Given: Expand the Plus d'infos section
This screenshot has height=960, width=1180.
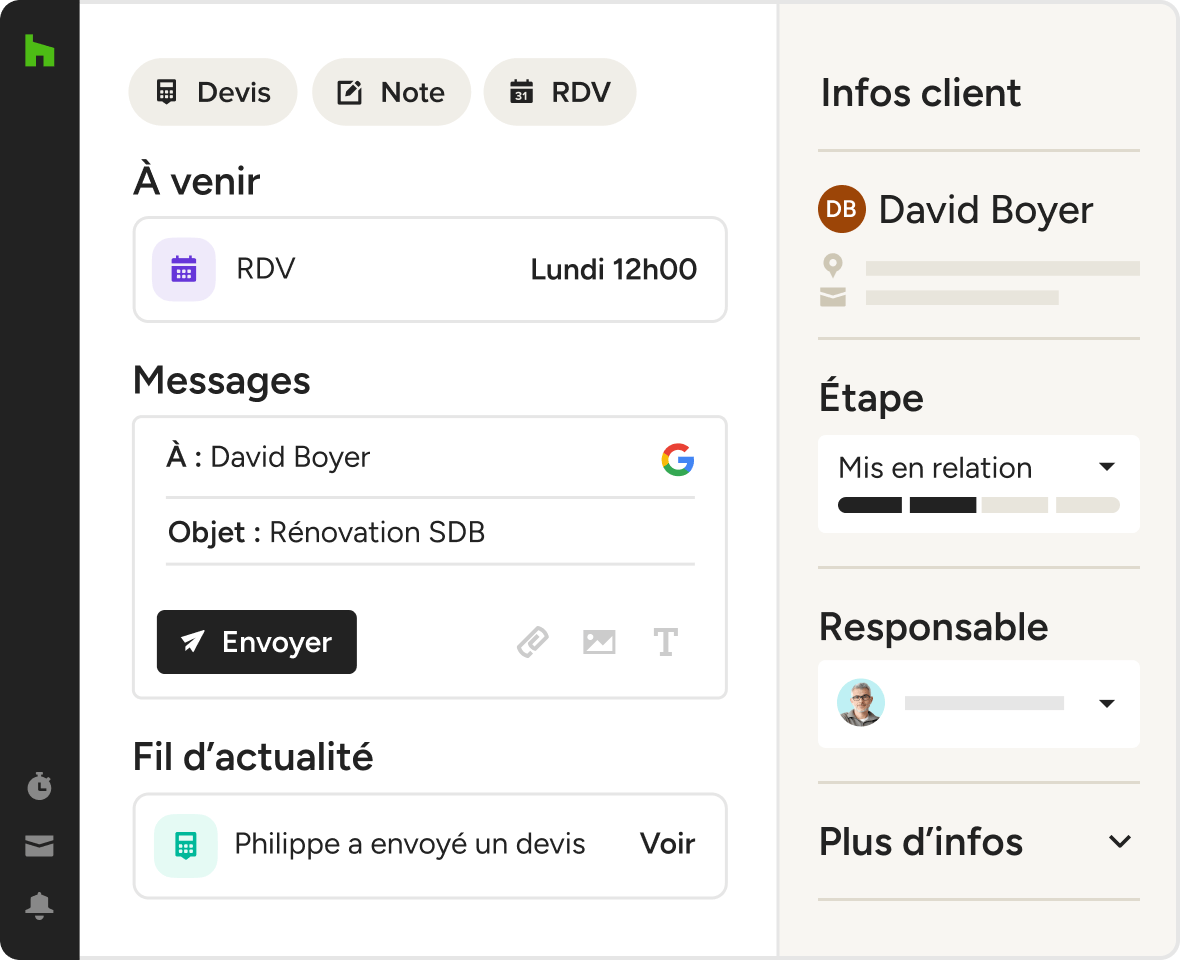Looking at the screenshot, I should [978, 841].
